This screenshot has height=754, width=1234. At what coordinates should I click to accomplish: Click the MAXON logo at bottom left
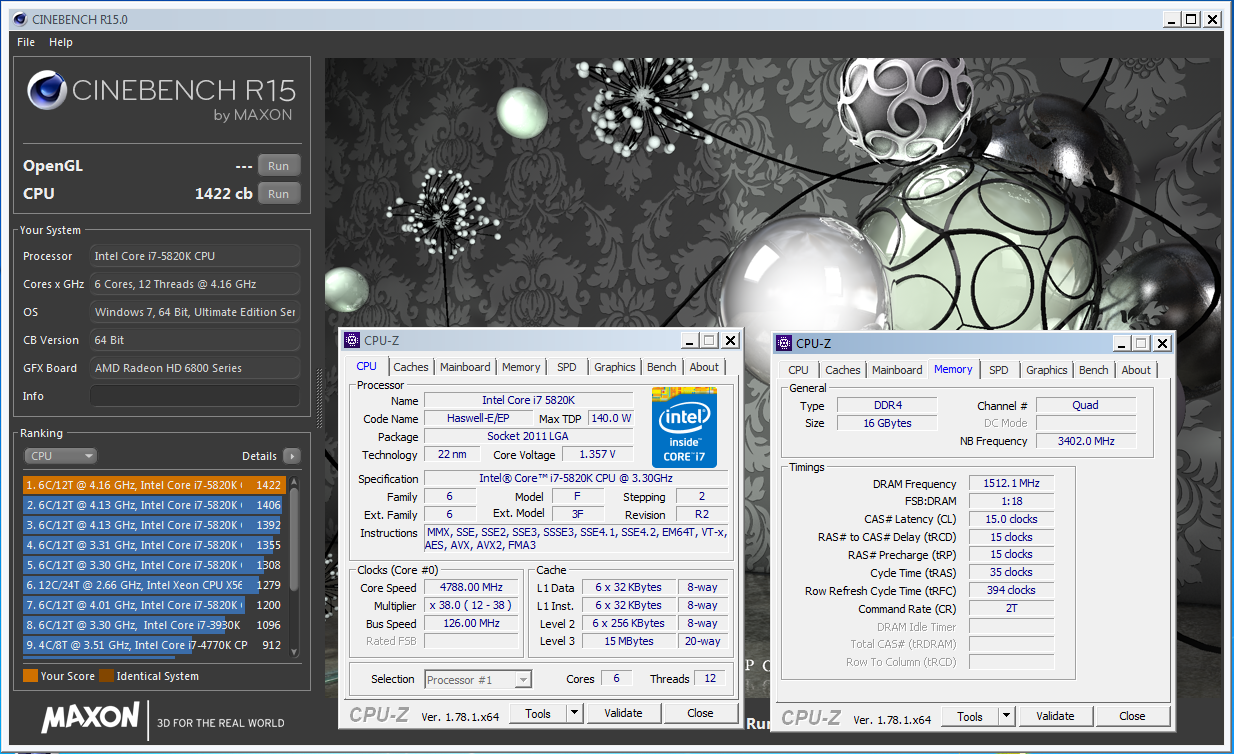tap(90, 716)
